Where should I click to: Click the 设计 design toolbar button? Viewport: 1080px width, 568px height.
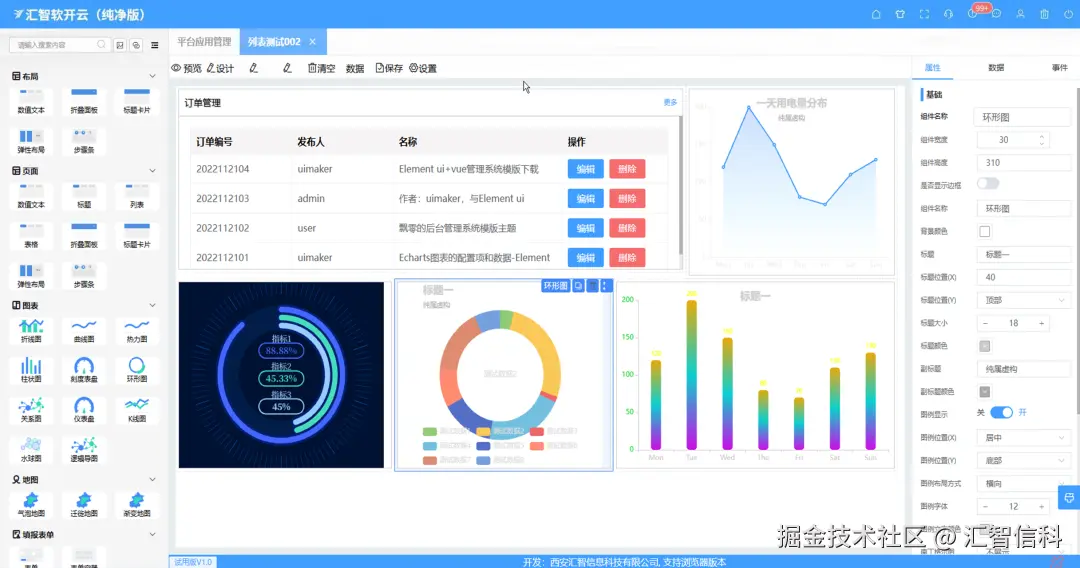tap(220, 68)
